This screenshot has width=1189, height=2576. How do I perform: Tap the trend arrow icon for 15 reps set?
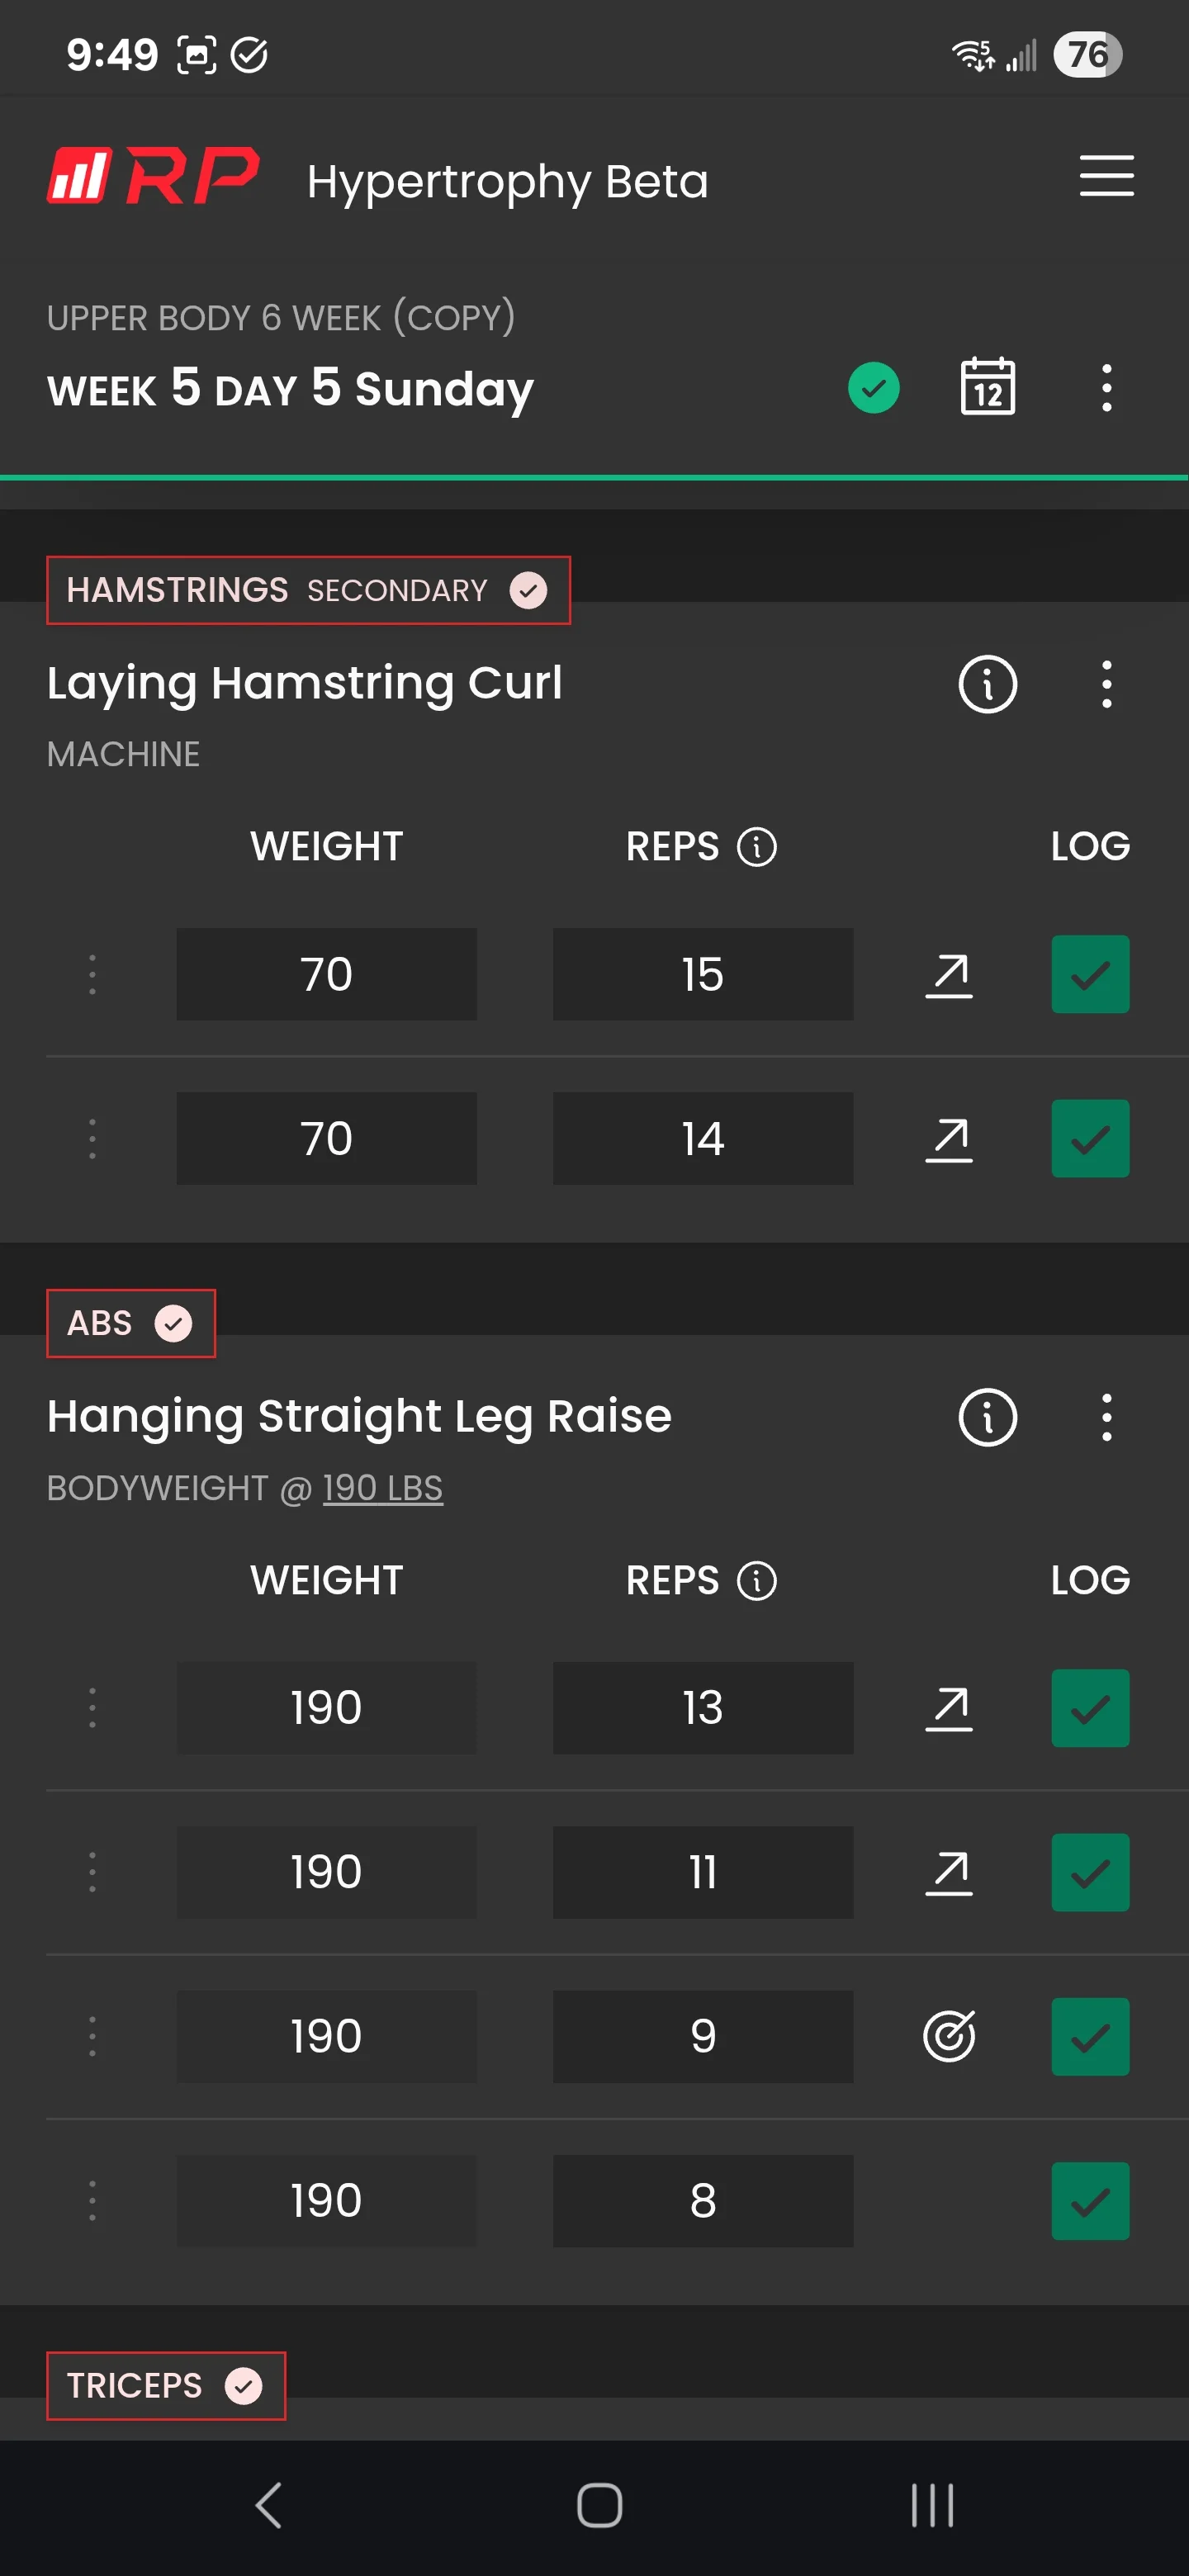point(948,975)
